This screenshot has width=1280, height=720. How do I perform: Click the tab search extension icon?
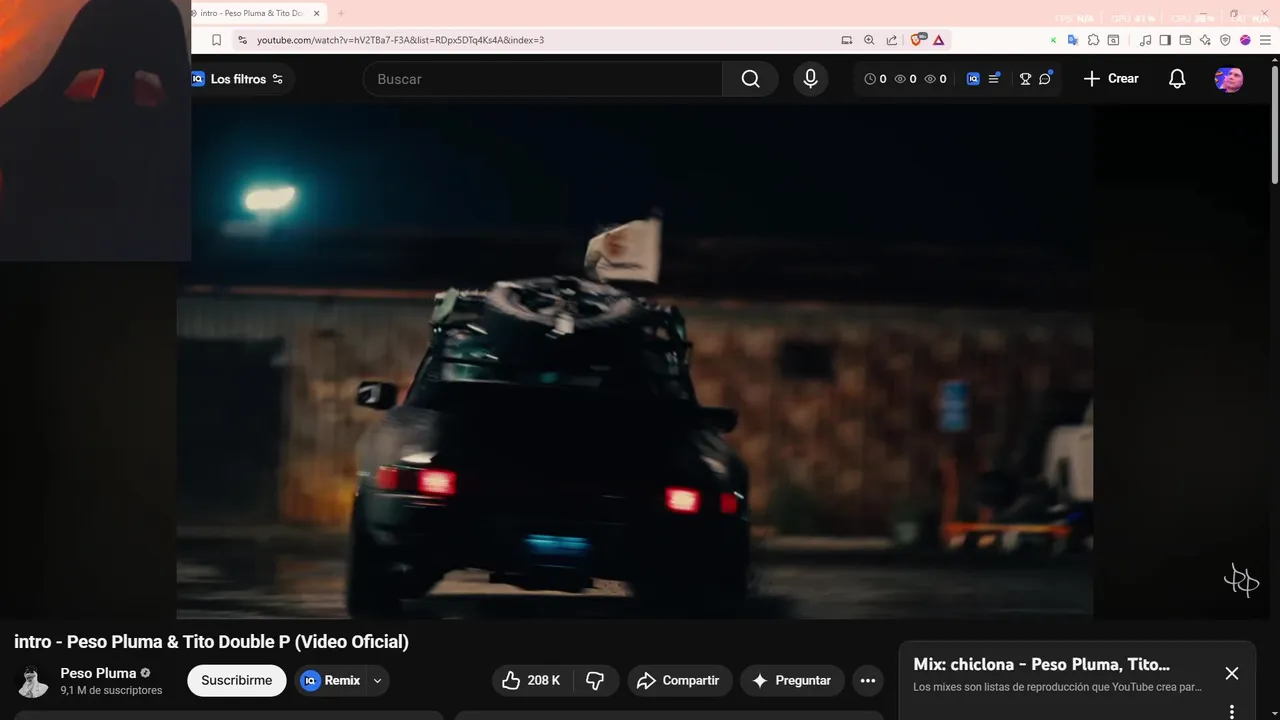point(1113,40)
